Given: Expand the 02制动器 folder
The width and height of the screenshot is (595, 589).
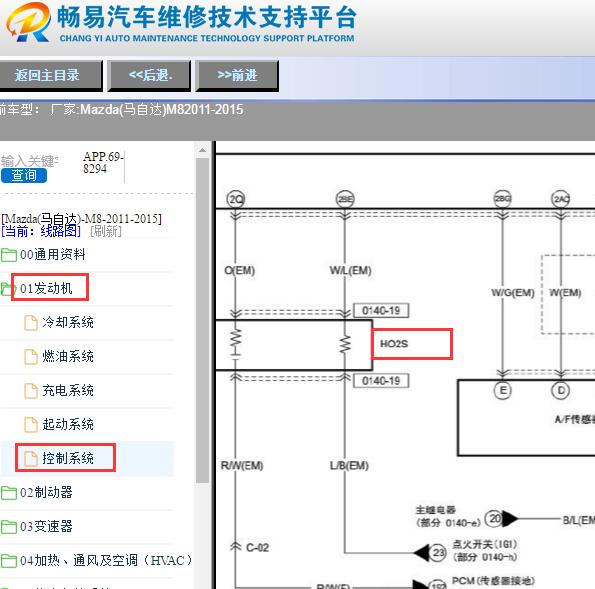Looking at the screenshot, I should (46, 492).
